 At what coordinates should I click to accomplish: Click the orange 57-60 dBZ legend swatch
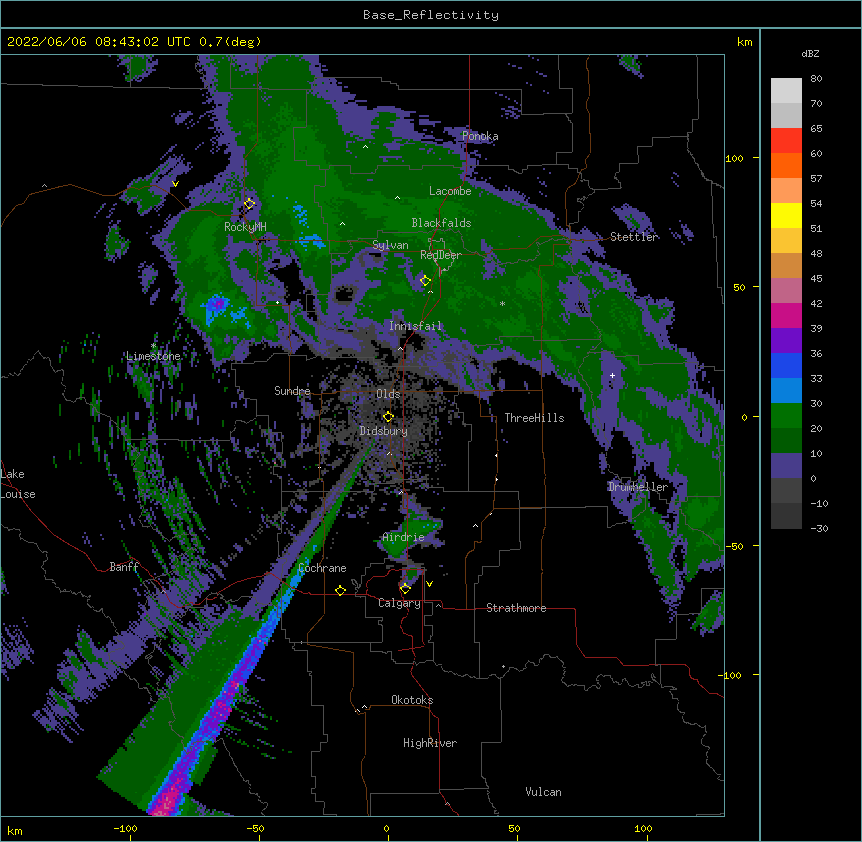(x=786, y=165)
